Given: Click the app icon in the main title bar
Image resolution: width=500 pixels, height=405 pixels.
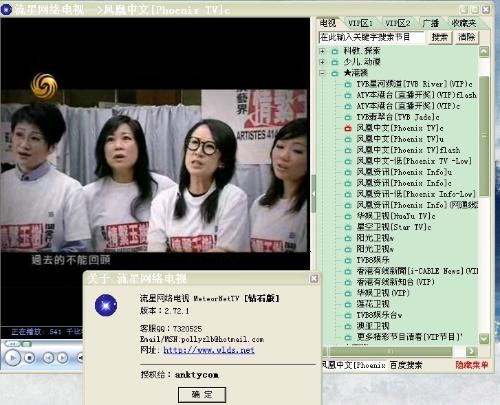Looking at the screenshot, I should click(x=6, y=9).
